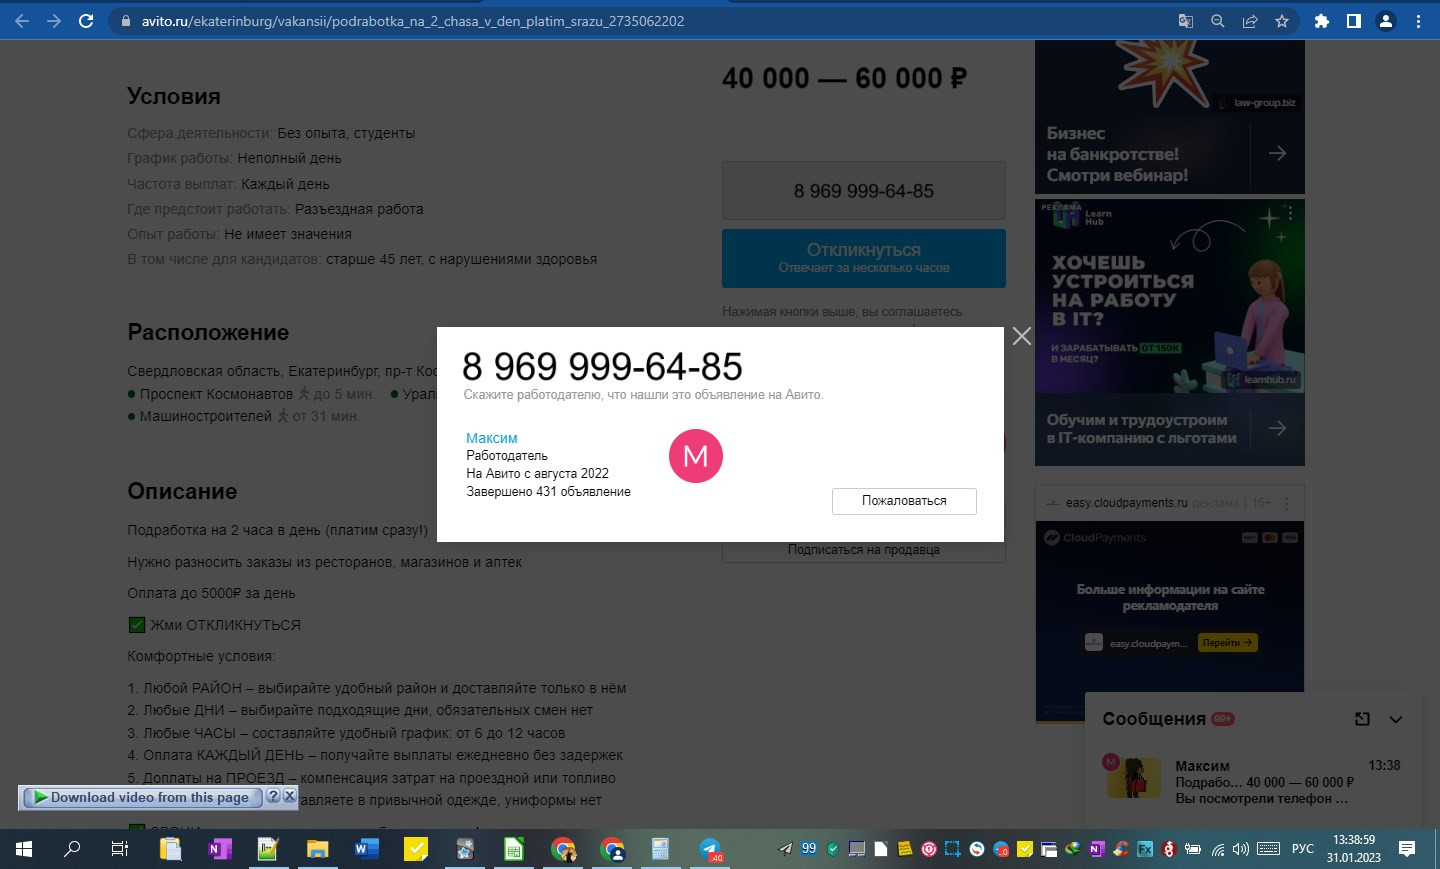Click Машиностроителей metro station text
Image resolution: width=1440 pixels, height=869 pixels.
tap(206, 416)
